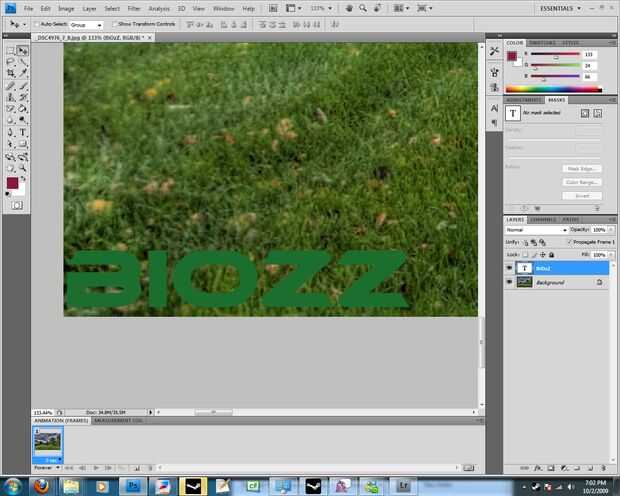
Task: Open the Normal blend mode dropdown
Action: [537, 230]
